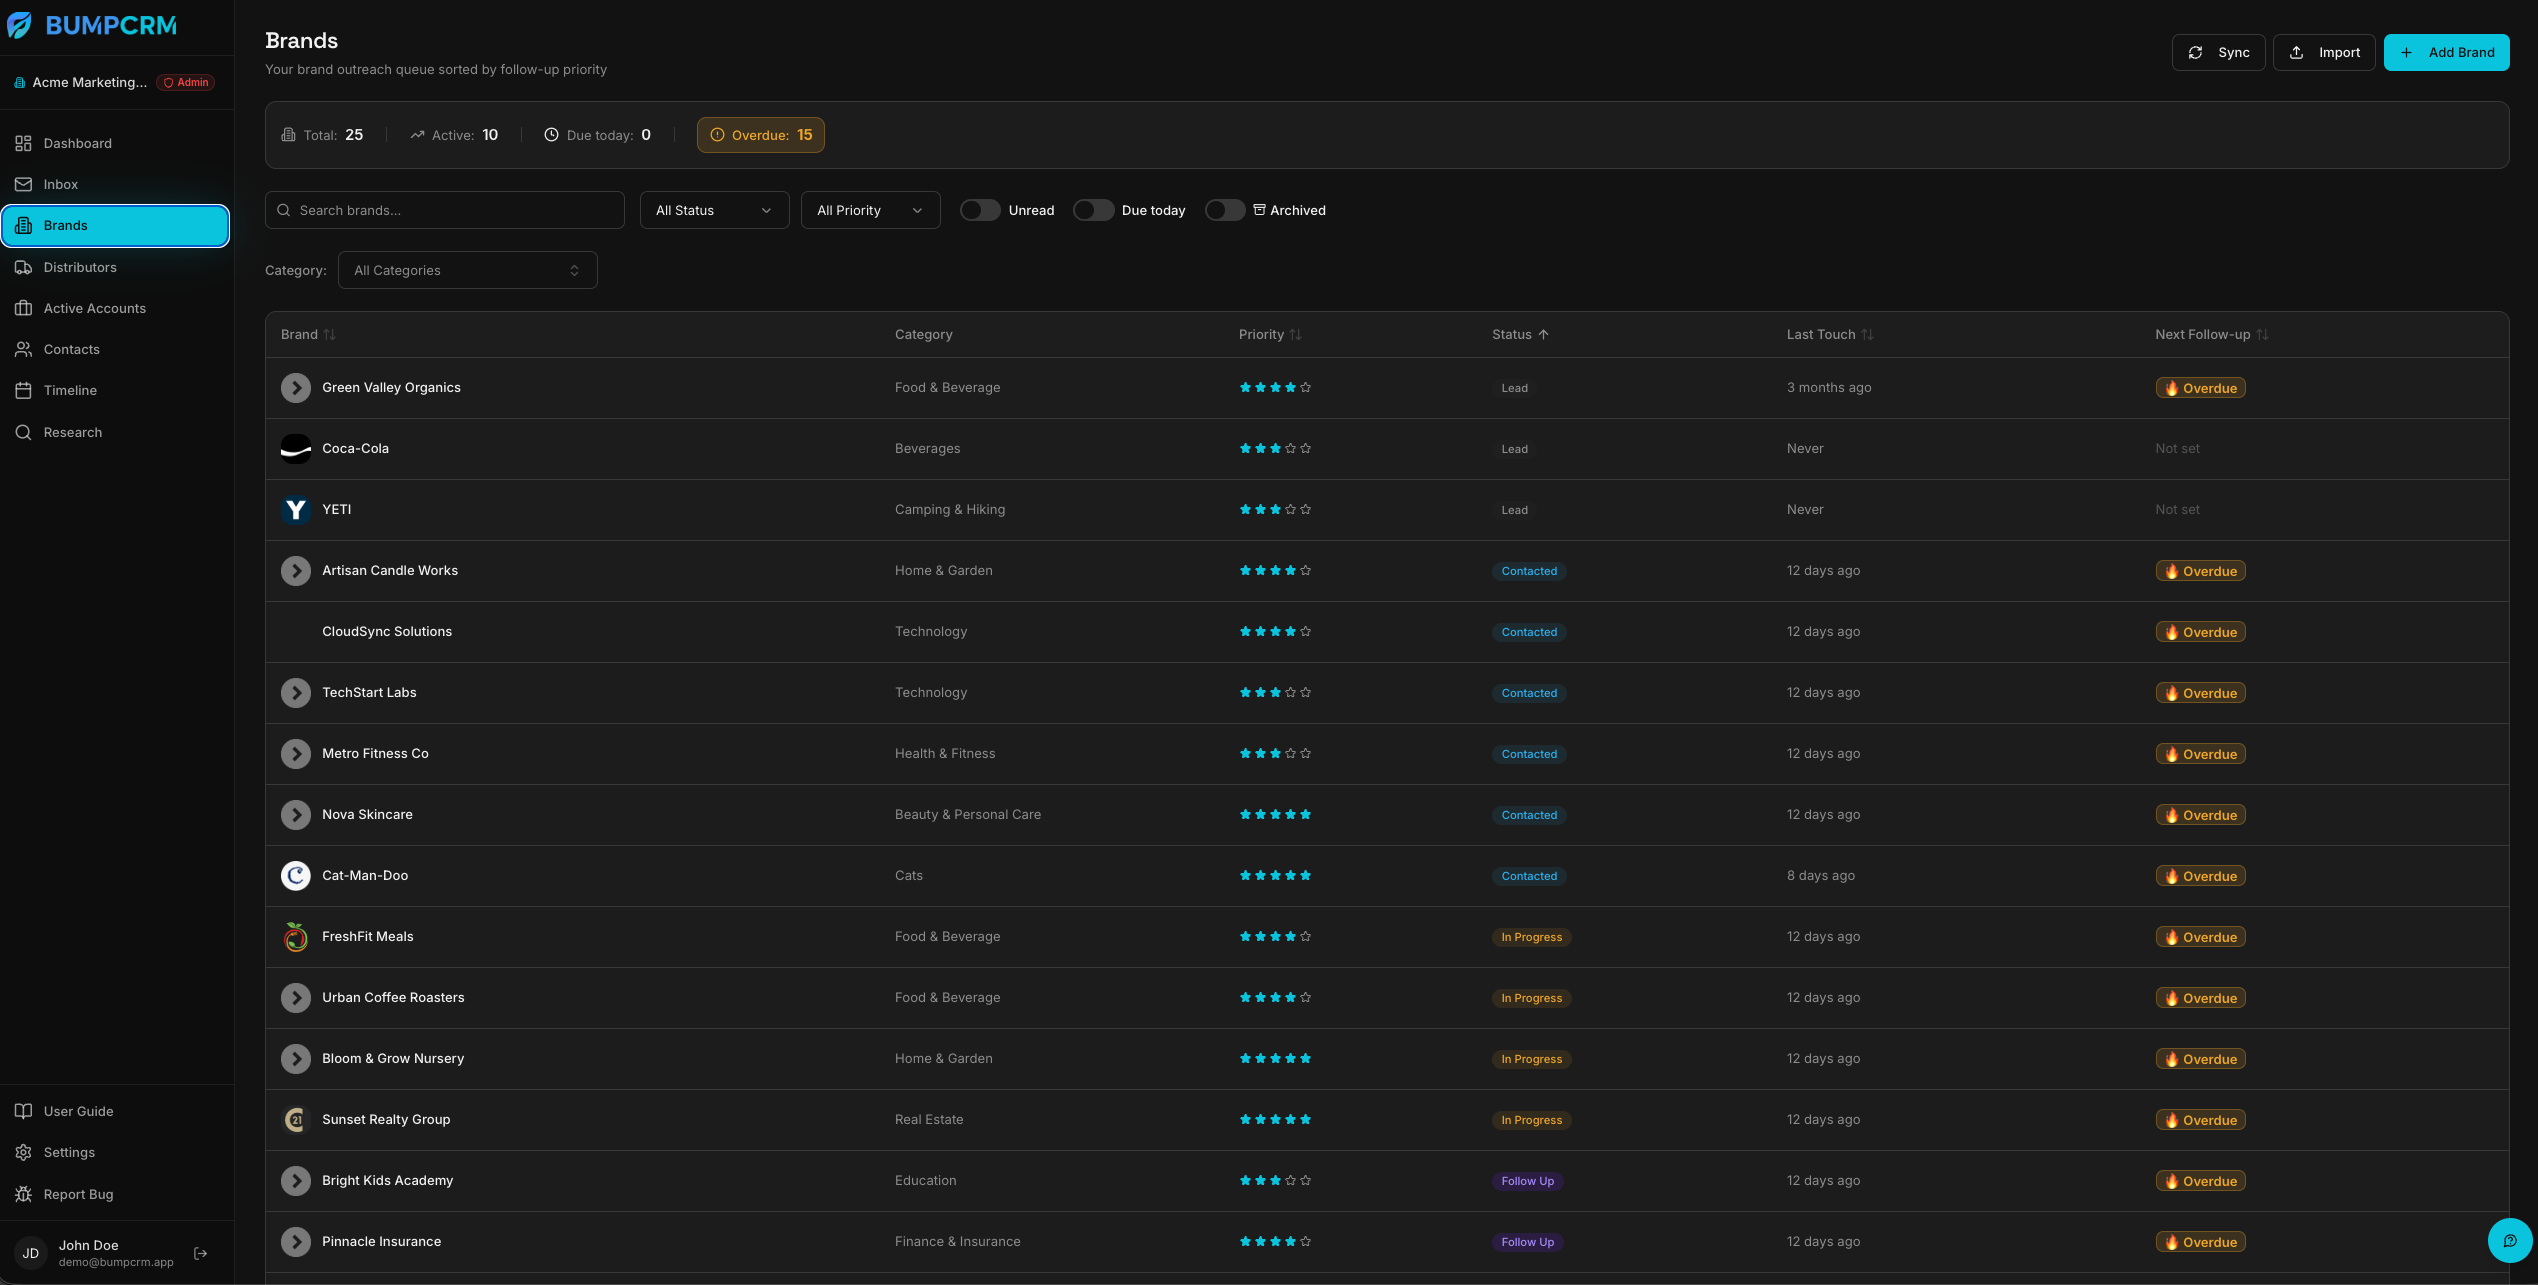Click the FreshFit Meals apple logo
2538x1285 pixels.
point(295,937)
